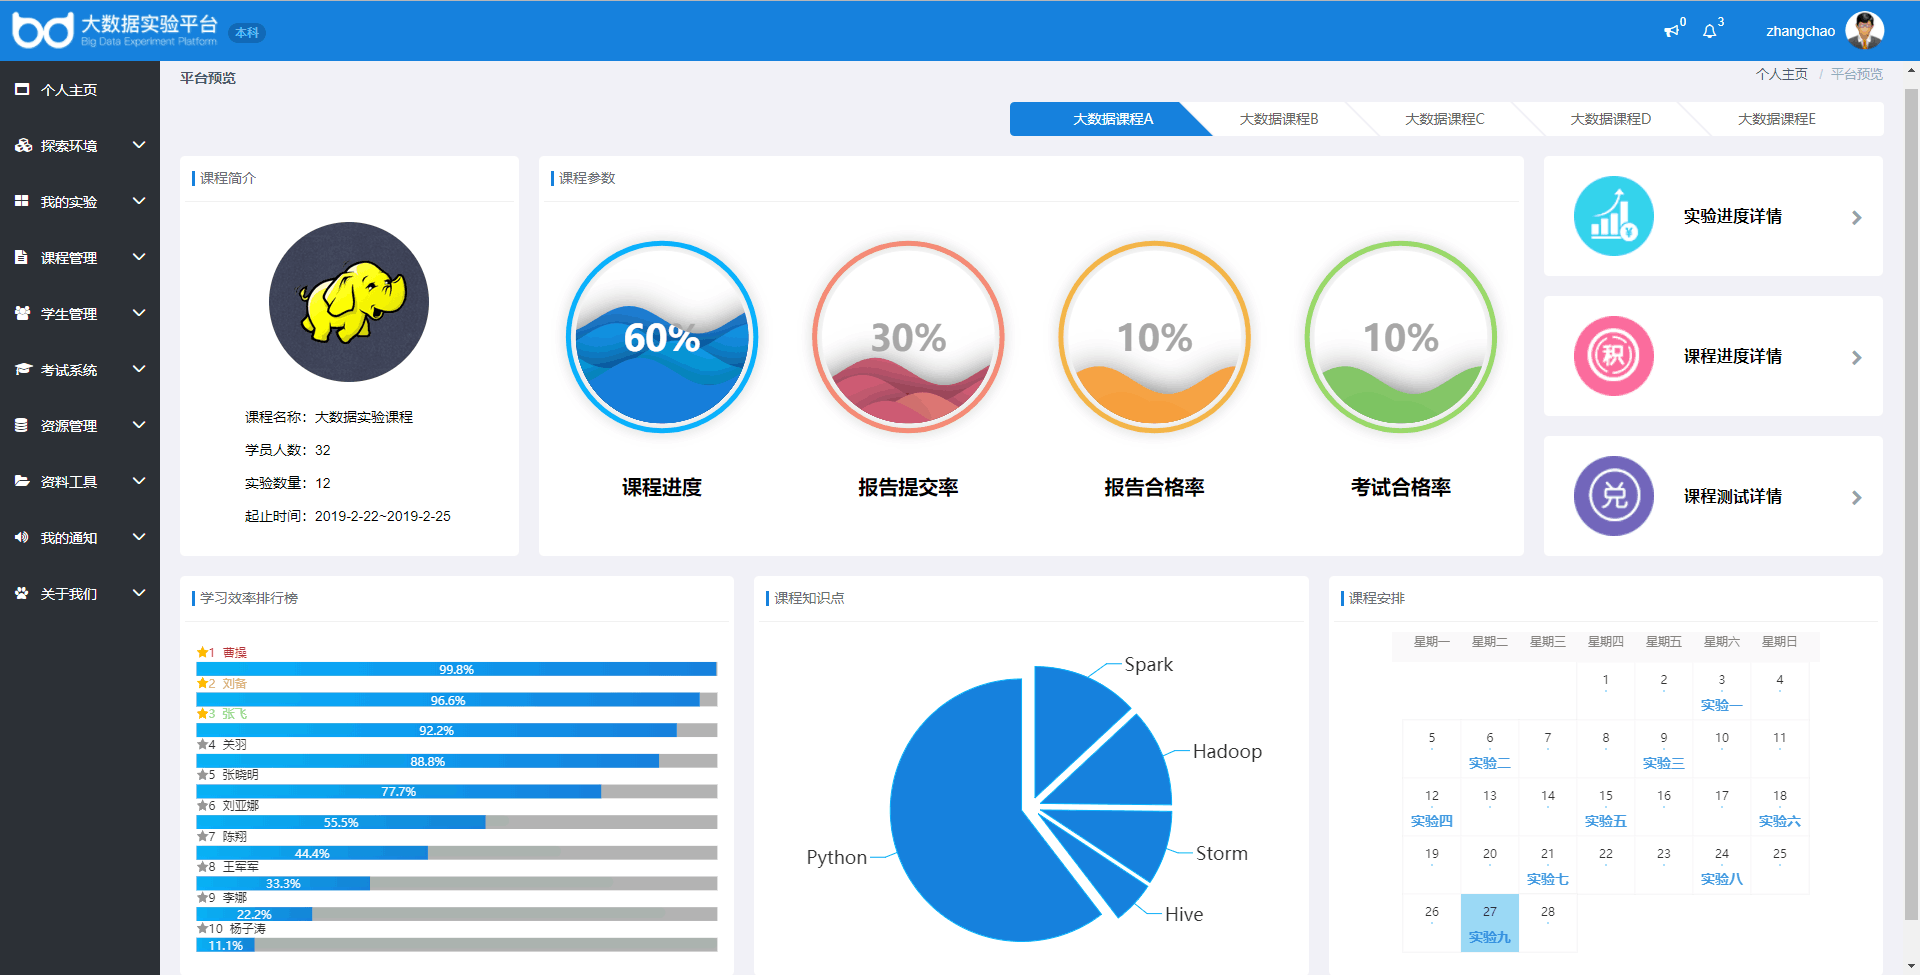Click the 个人主页 breadcrumb link
Image resolution: width=1920 pixels, height=975 pixels.
coord(1781,74)
